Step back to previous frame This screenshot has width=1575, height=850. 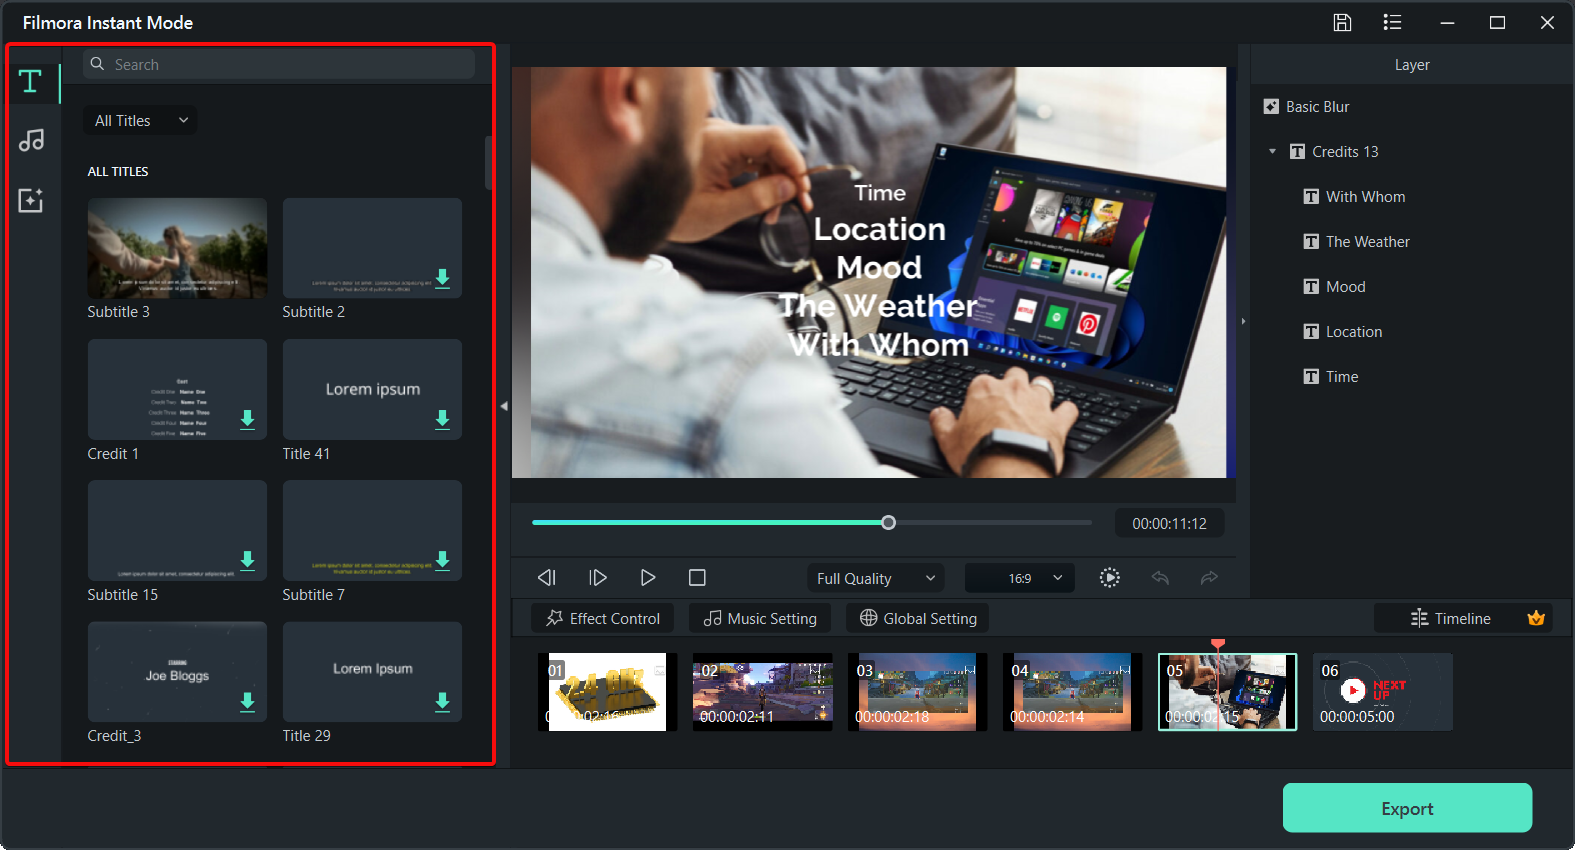[x=546, y=578]
